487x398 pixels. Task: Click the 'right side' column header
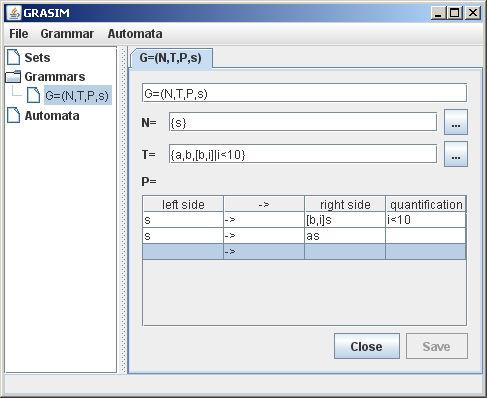click(345, 204)
